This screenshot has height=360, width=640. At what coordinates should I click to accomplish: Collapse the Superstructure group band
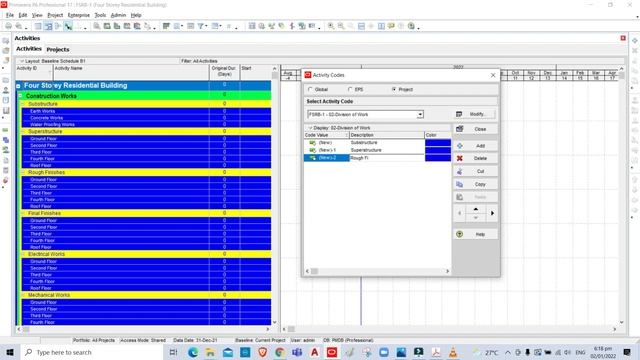[23, 131]
